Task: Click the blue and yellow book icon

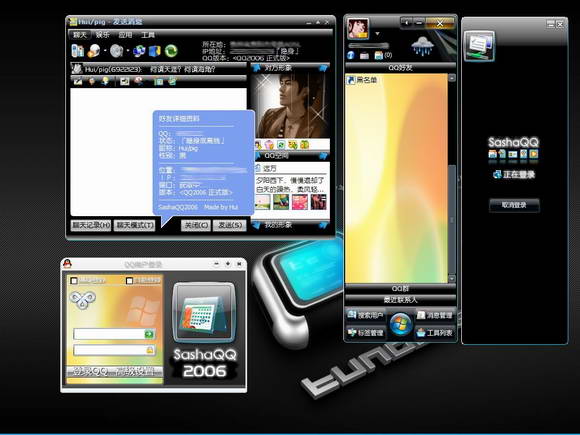Action: pos(155,51)
